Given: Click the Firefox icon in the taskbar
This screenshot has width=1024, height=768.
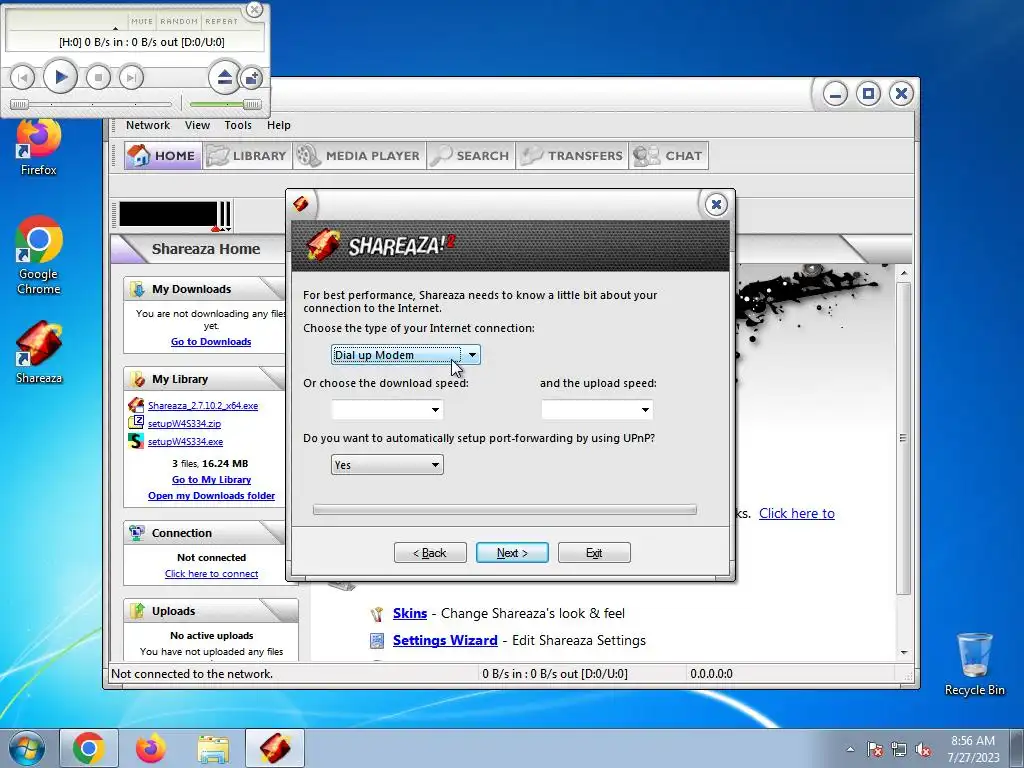Looking at the screenshot, I should tap(151, 748).
